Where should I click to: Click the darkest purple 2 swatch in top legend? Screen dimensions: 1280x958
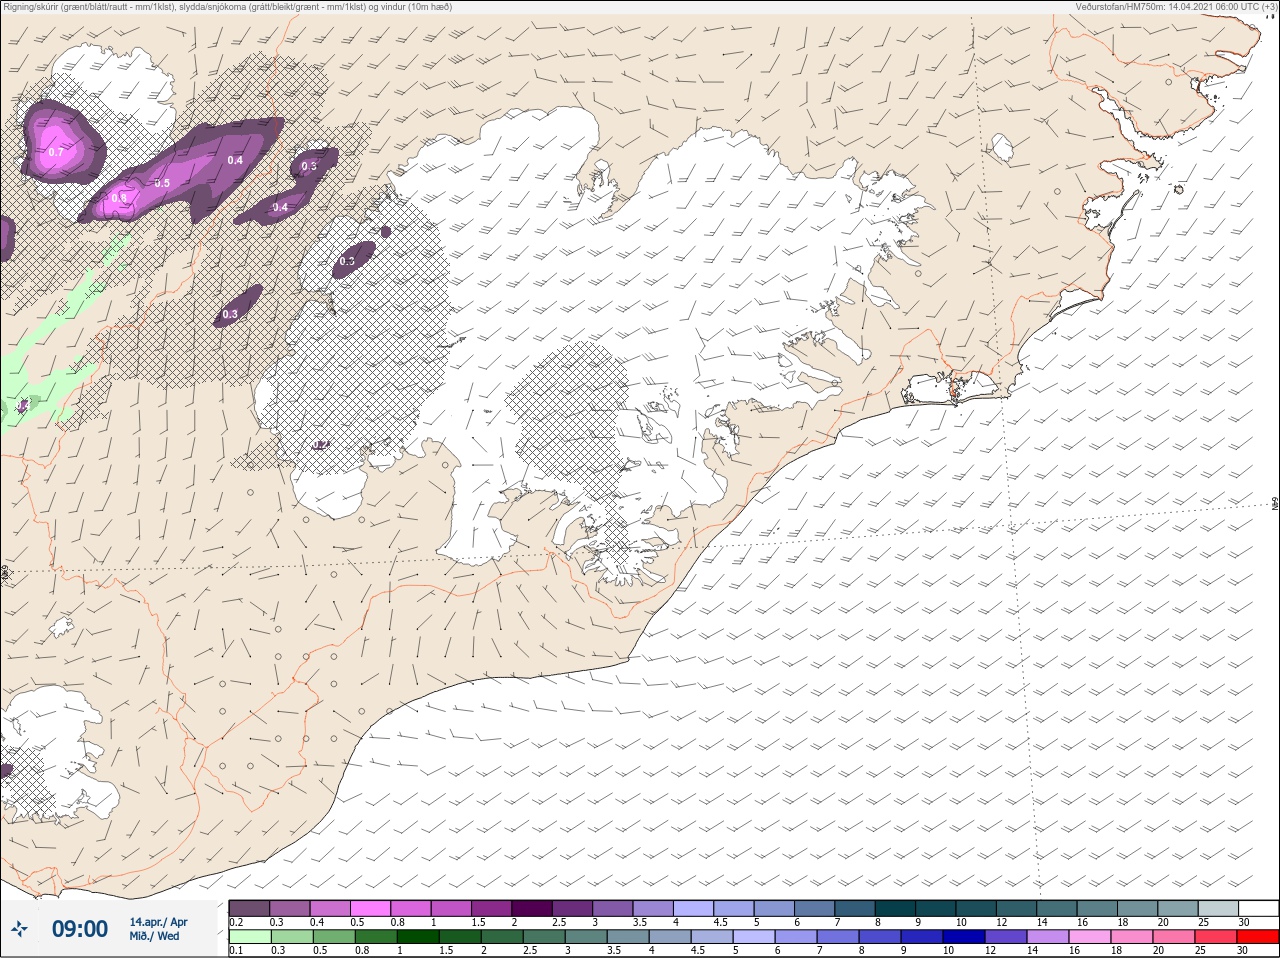[x=532, y=908]
